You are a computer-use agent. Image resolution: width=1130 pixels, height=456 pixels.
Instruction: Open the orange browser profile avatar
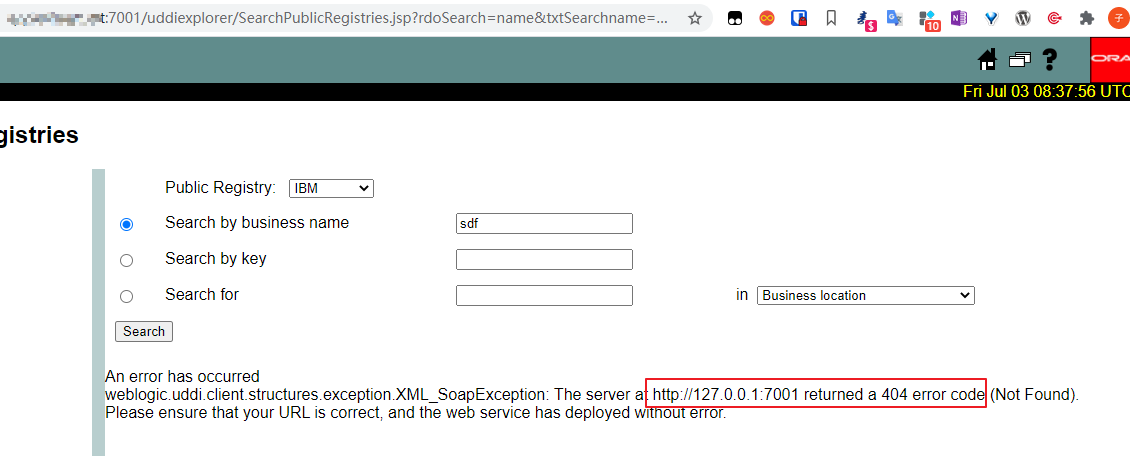(1118, 18)
